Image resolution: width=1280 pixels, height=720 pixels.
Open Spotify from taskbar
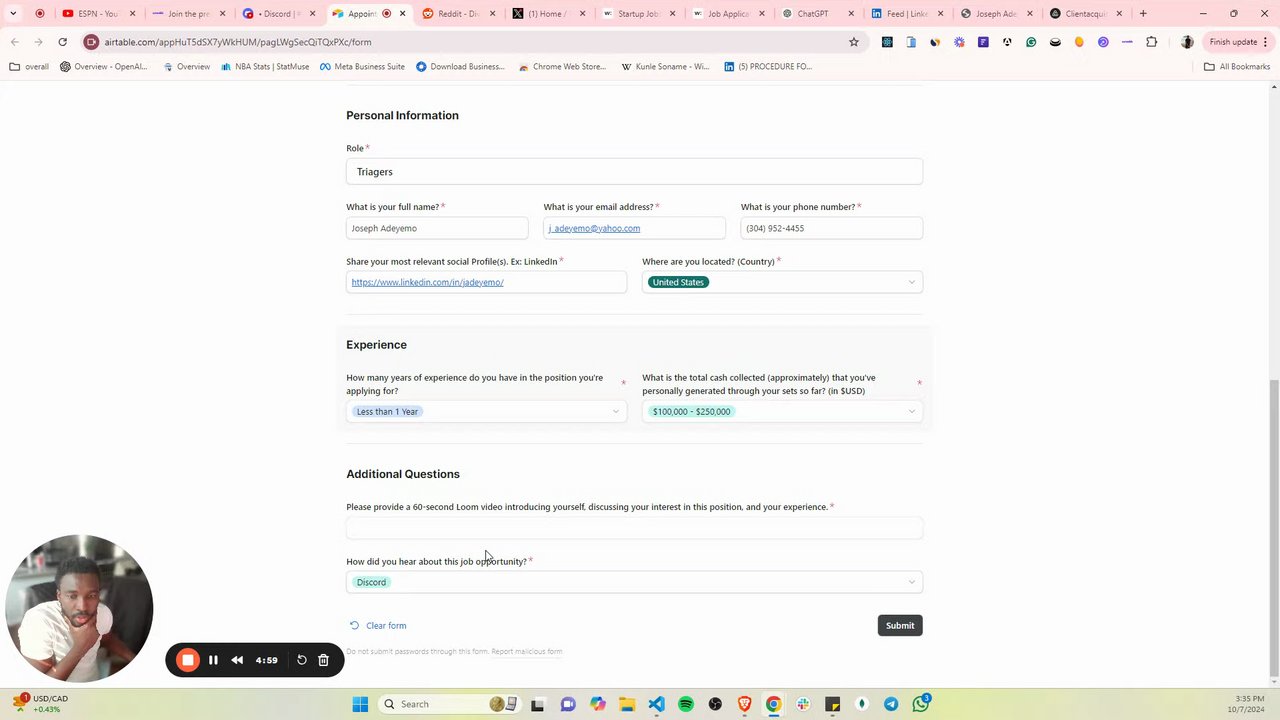[x=686, y=704]
